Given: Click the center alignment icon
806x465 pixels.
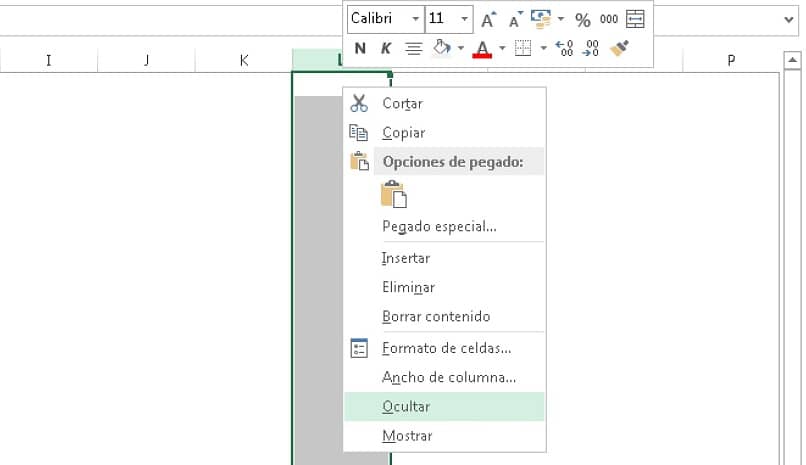Looking at the screenshot, I should pos(413,47).
